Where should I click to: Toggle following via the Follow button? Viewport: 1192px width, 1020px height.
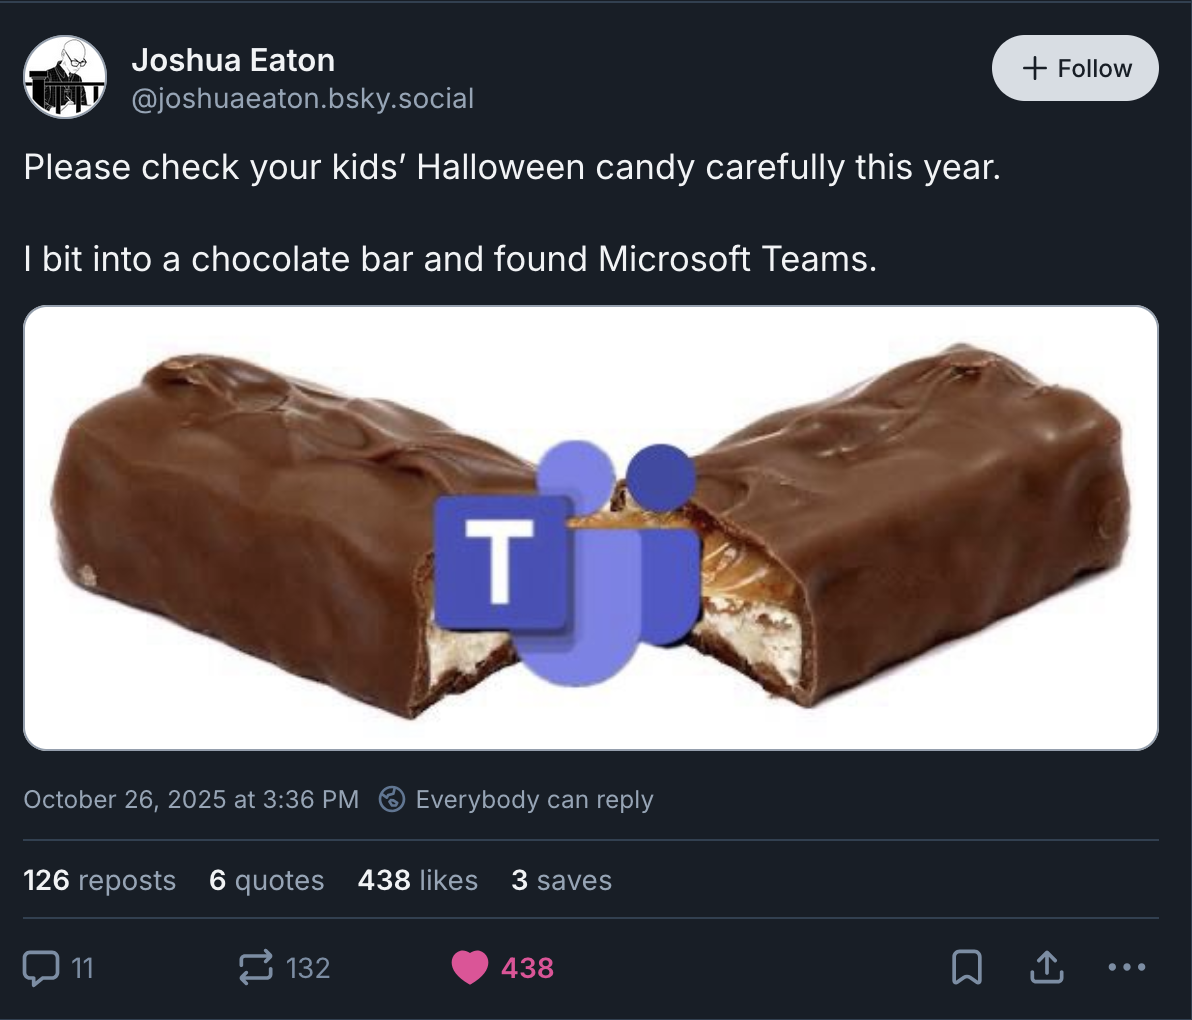(1074, 68)
